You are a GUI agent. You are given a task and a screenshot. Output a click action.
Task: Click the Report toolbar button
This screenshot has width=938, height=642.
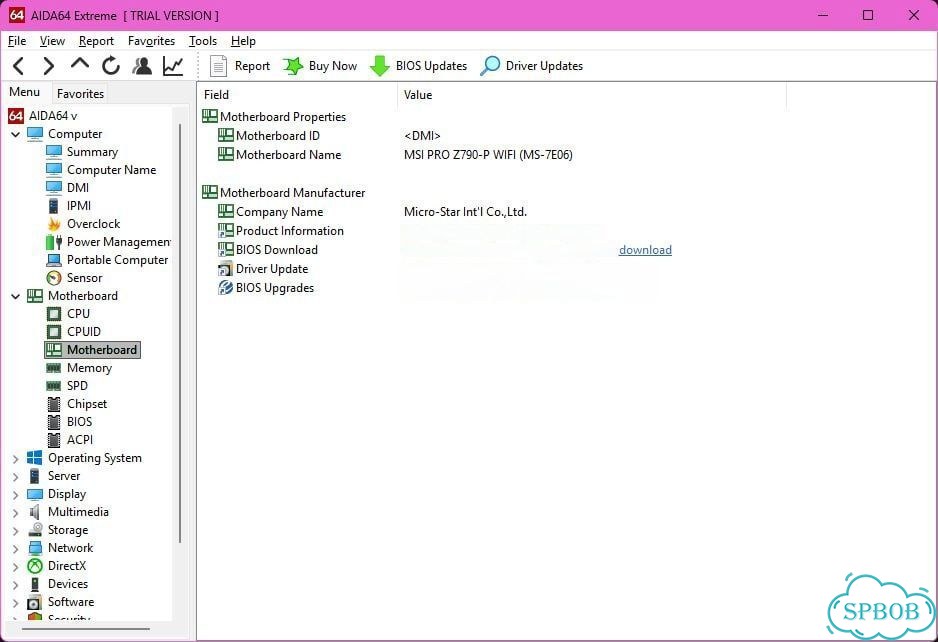click(x=240, y=66)
